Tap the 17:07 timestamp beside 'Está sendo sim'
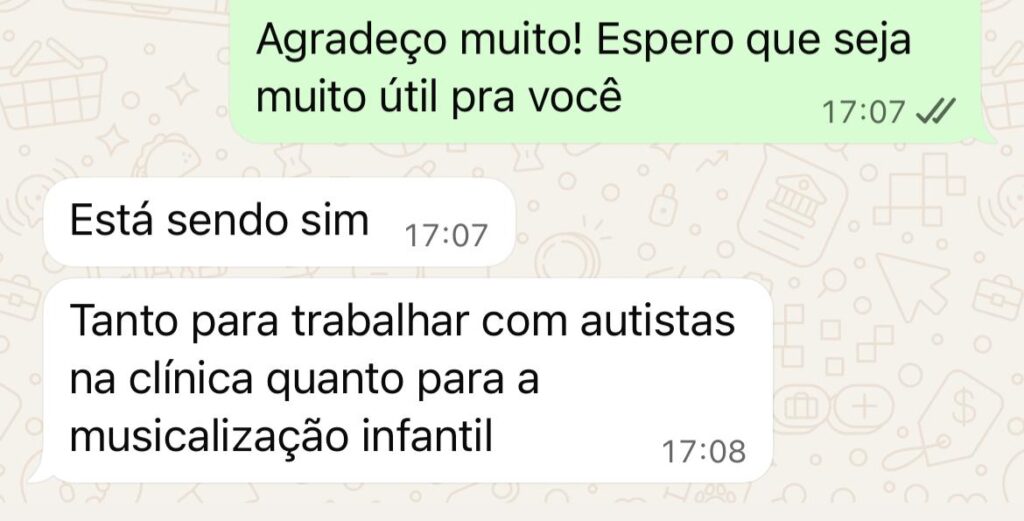The height and width of the screenshot is (521, 1024). click(447, 235)
